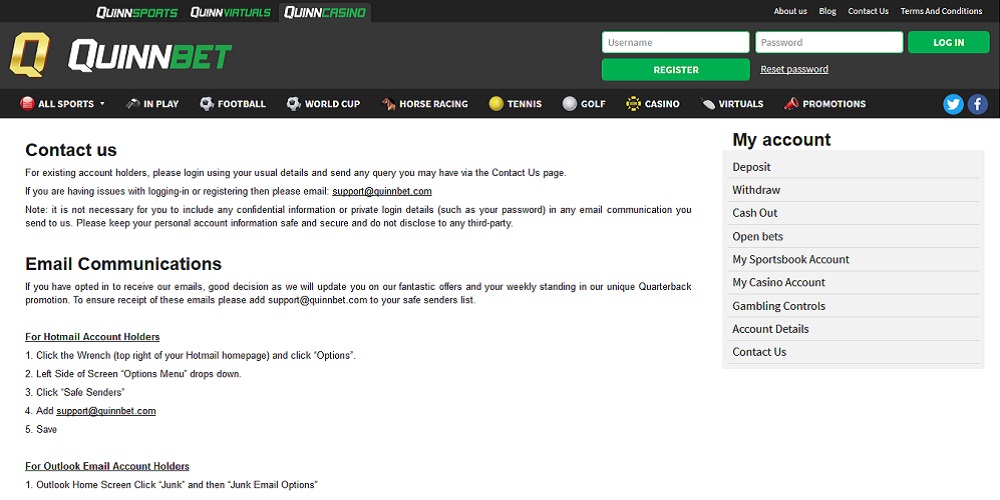Expand the All Sports dropdown arrow
1000x500 pixels.
click(102, 104)
